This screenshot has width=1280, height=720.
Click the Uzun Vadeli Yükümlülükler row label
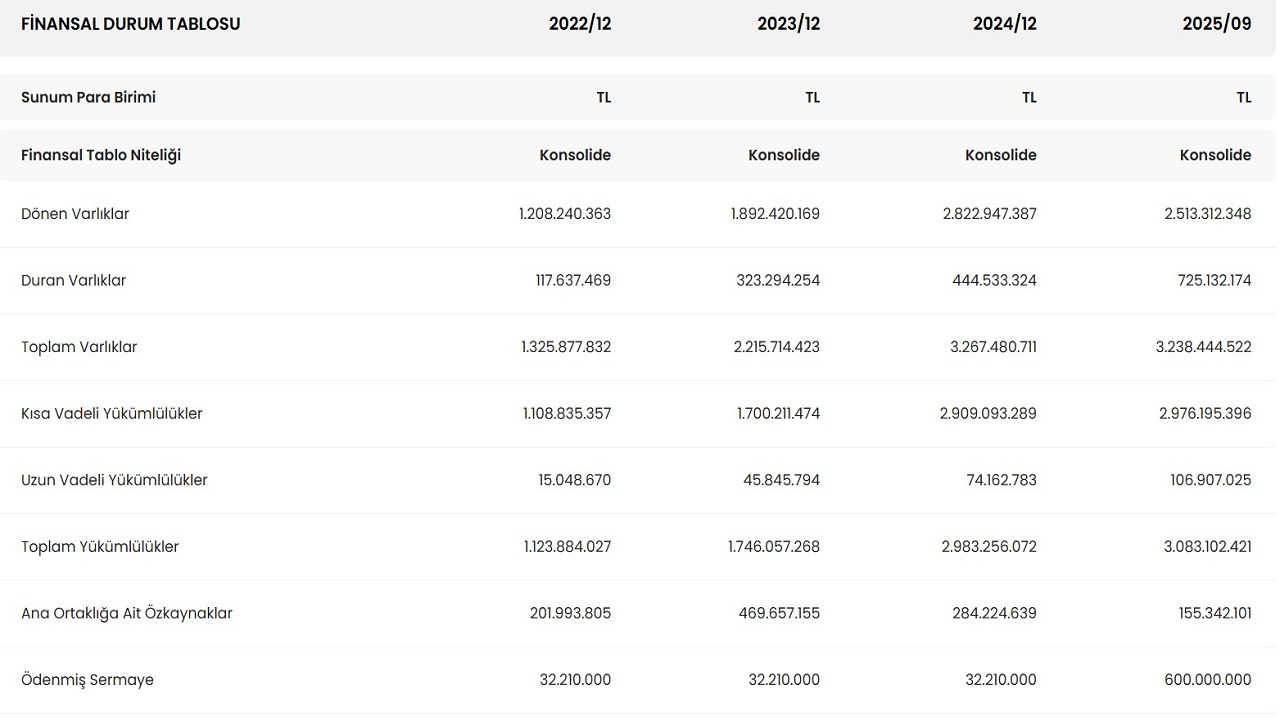(114, 480)
